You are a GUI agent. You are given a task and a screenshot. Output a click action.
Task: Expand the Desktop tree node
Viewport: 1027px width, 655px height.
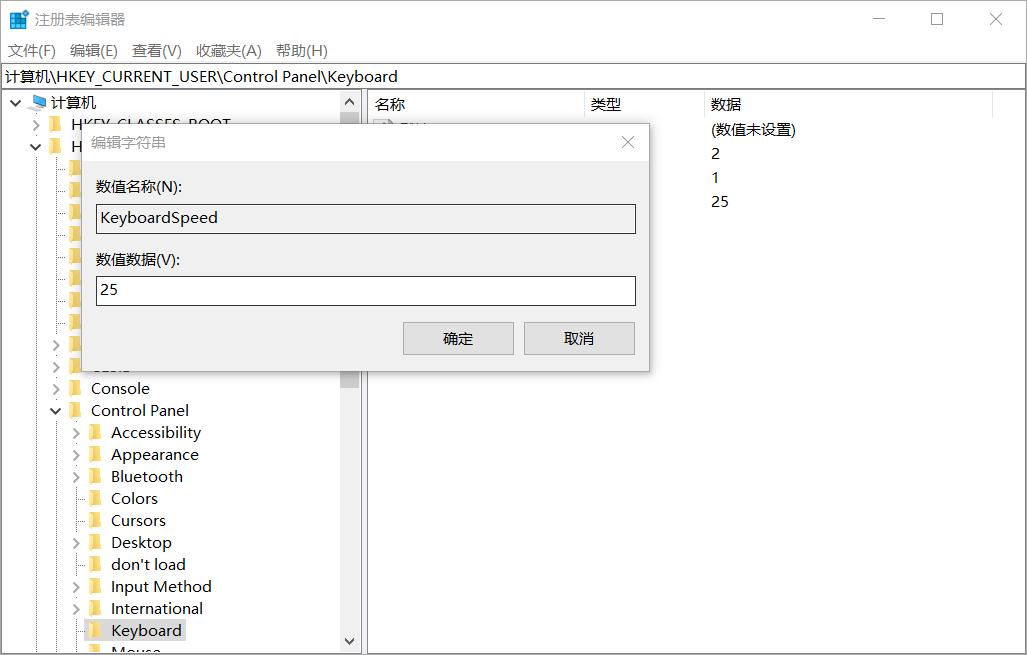pyautogui.click(x=76, y=542)
